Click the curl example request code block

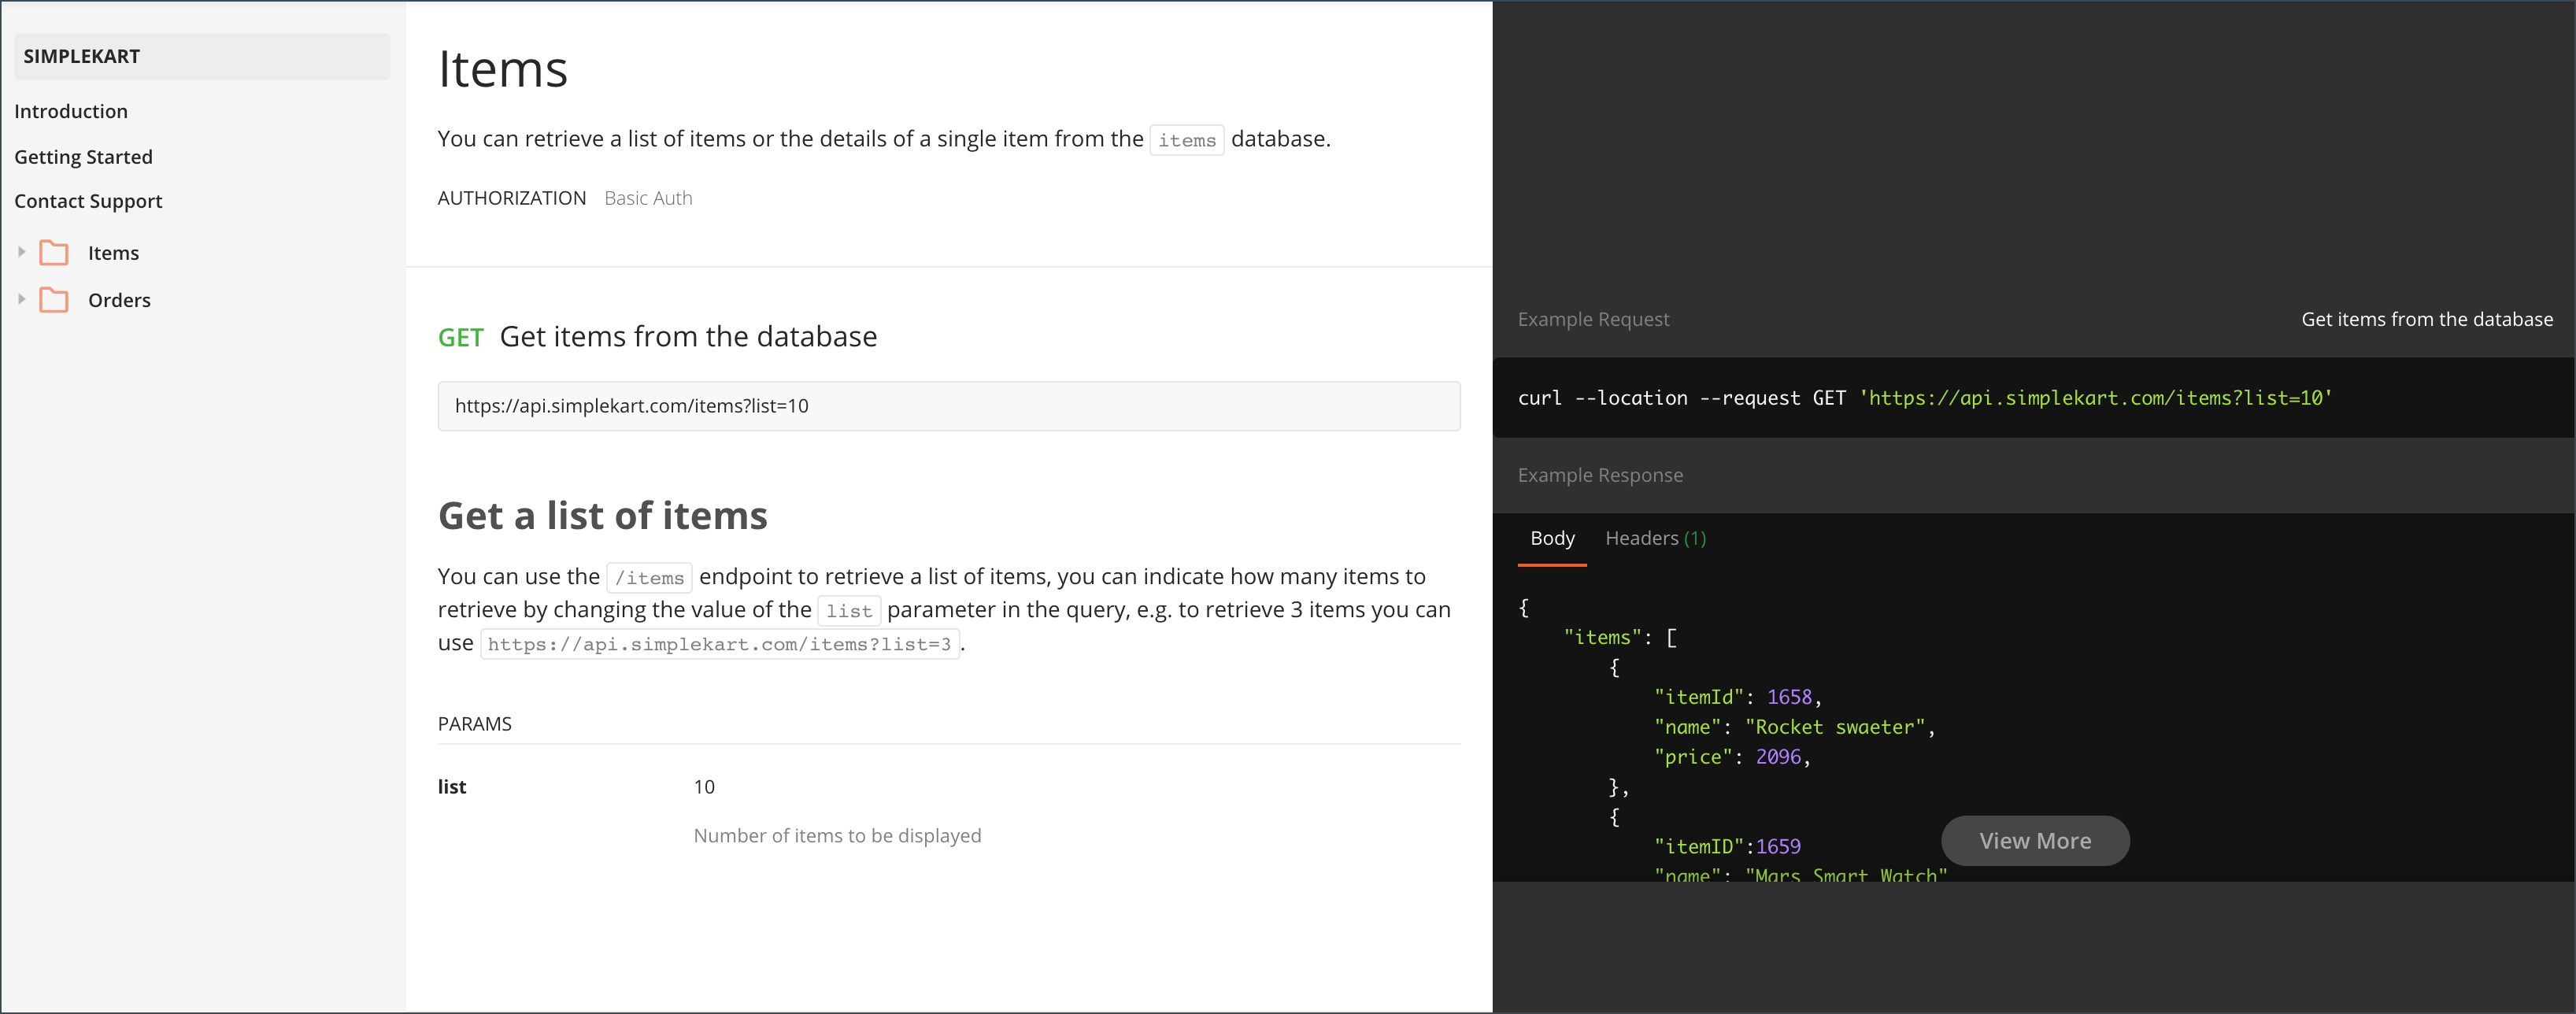2034,398
